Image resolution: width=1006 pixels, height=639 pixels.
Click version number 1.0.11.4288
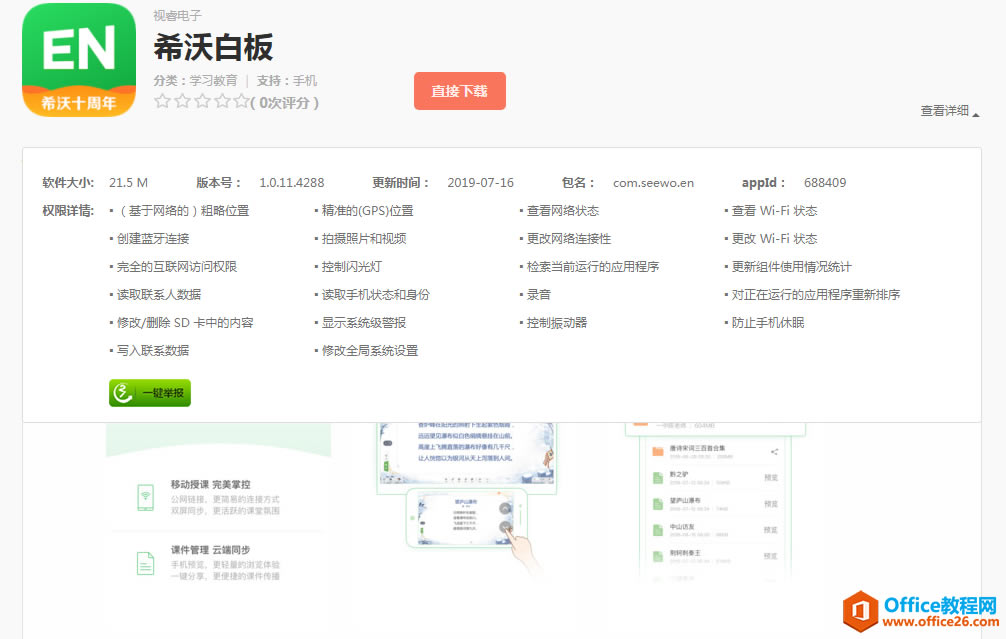(291, 183)
